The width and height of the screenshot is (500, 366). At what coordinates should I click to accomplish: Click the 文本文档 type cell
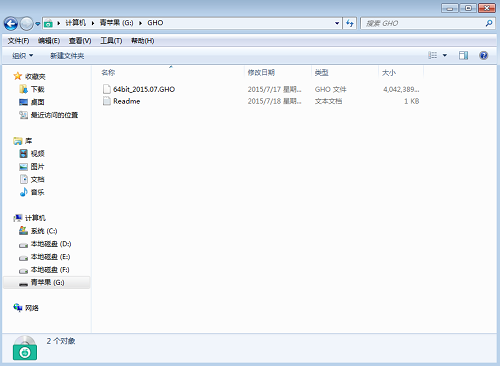328,101
